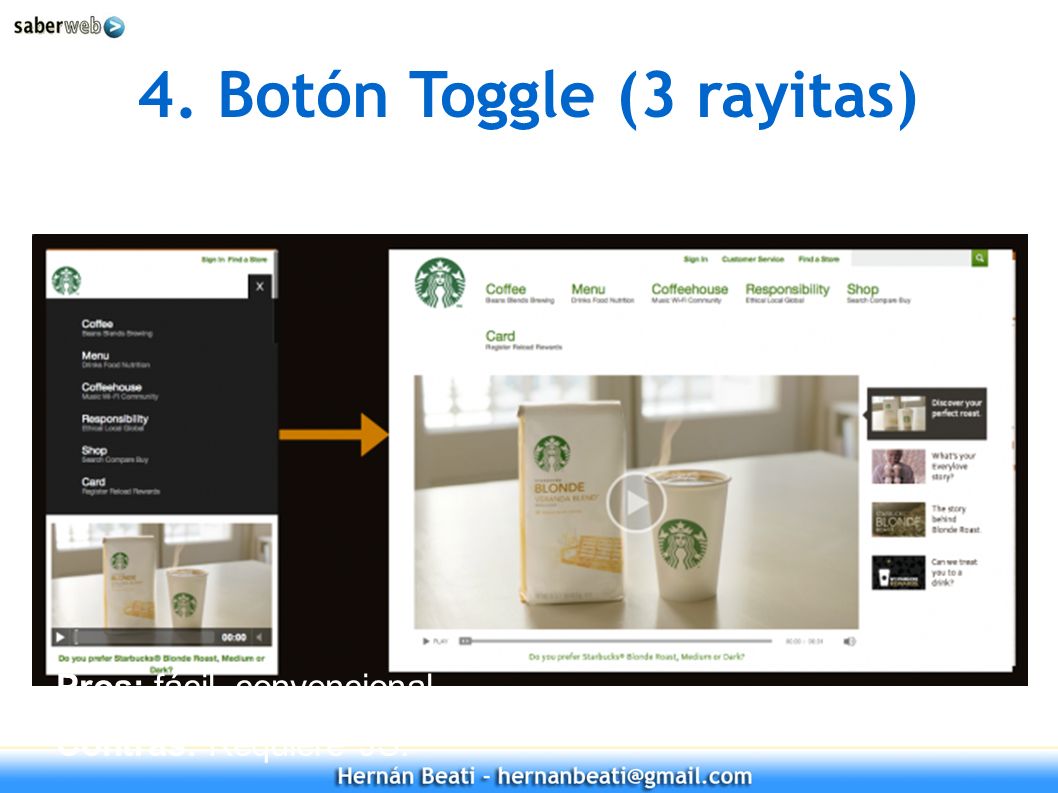Click the Coffeehouse item in the desktop navigation

click(x=690, y=294)
